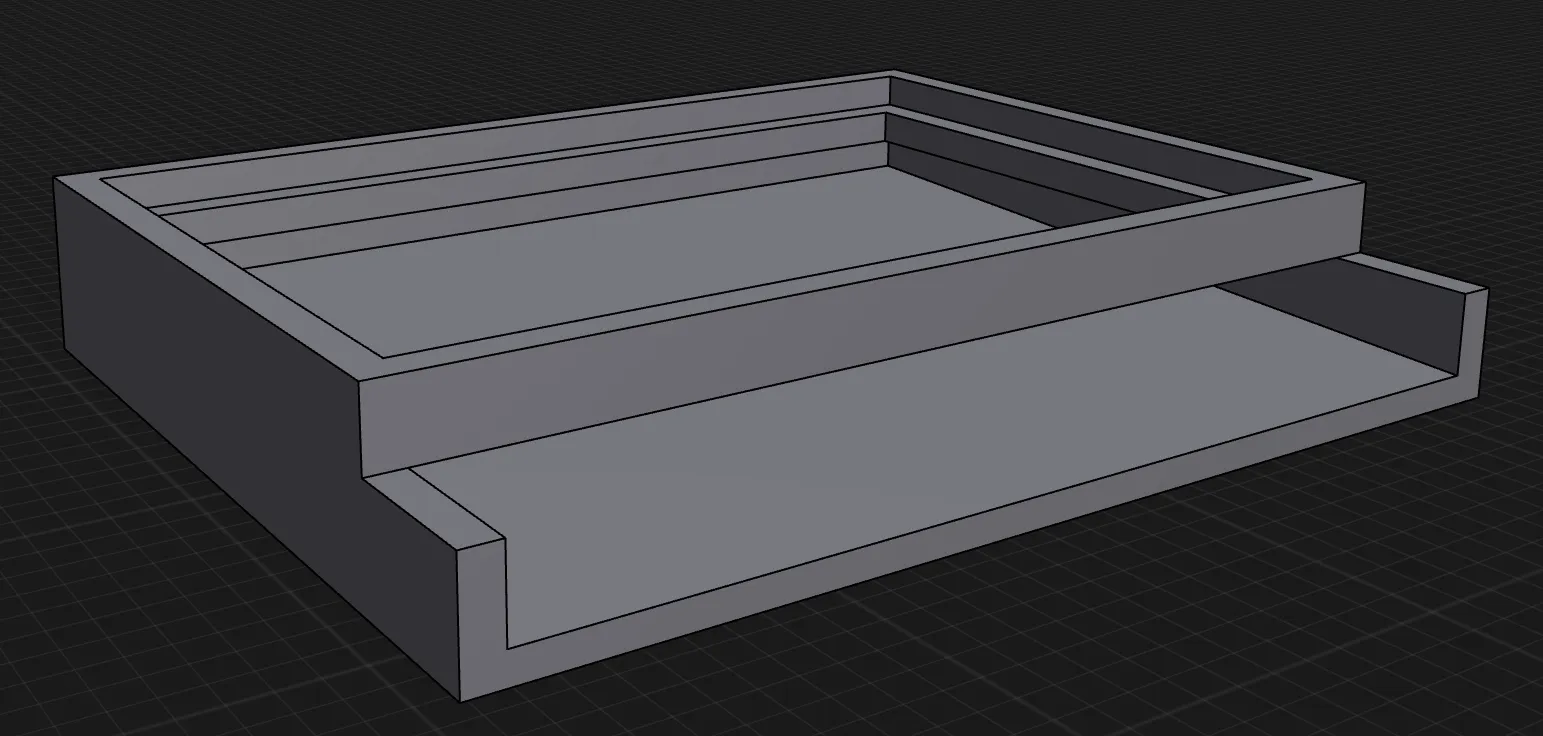This screenshot has height=736, width=1543.
Task: Select the upper tray's long front wall face
Action: pyautogui.click(x=860, y=330)
